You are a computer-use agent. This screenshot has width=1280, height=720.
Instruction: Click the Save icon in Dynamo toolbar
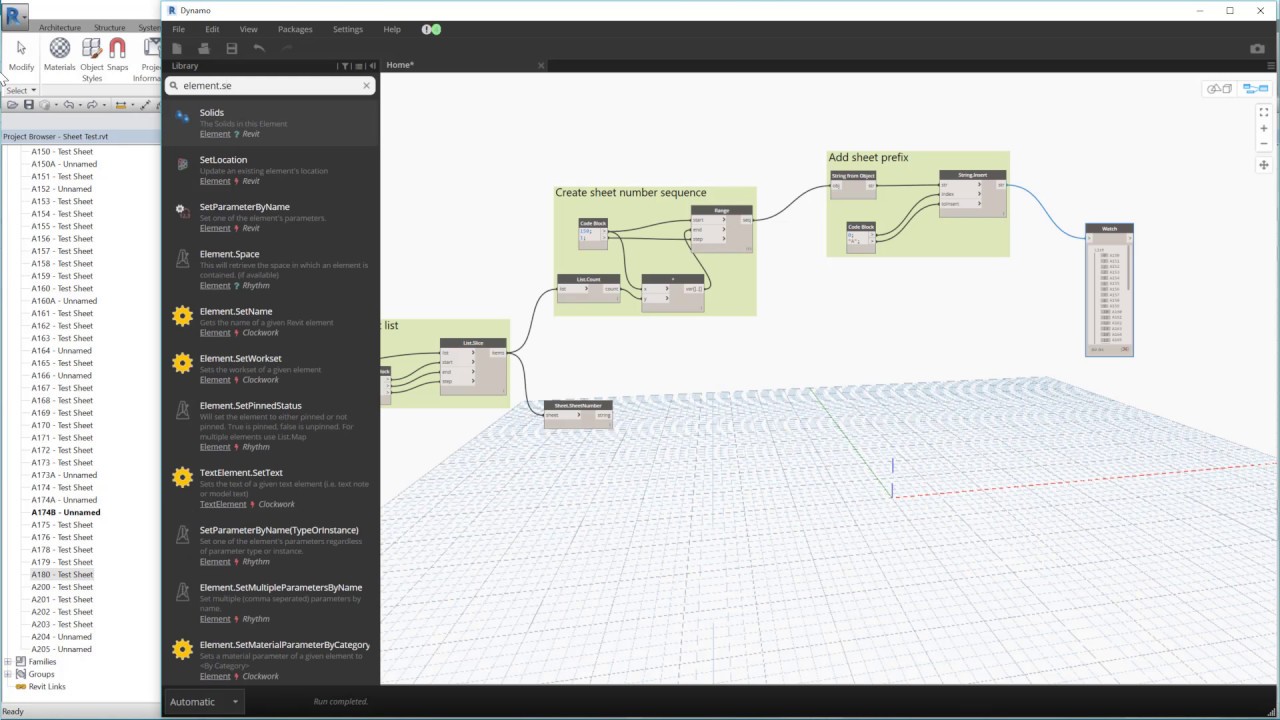[x=232, y=48]
